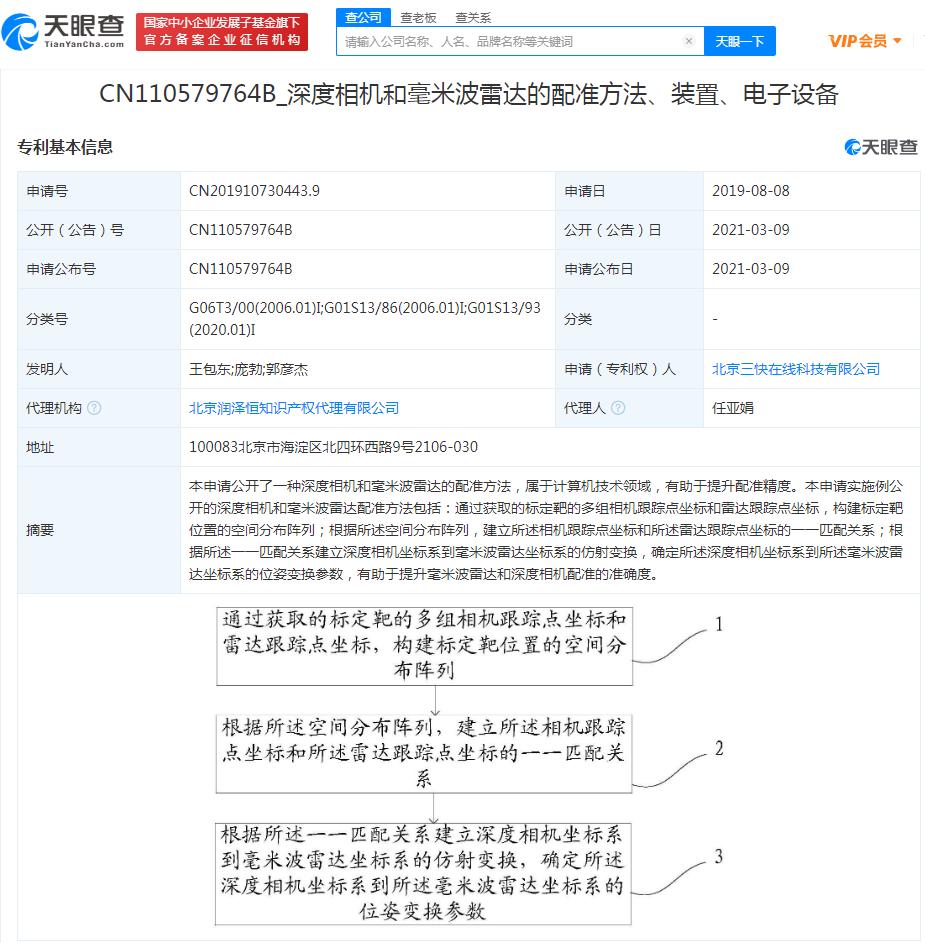Open the help icon beside 代理人
The width and height of the screenshot is (925, 943).
618,408
